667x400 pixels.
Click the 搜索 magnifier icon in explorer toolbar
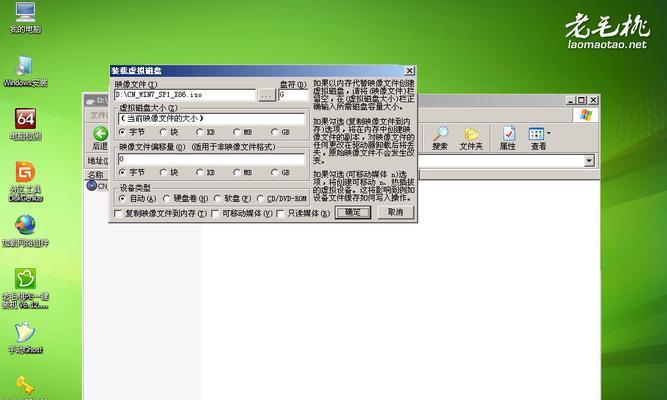click(x=440, y=134)
